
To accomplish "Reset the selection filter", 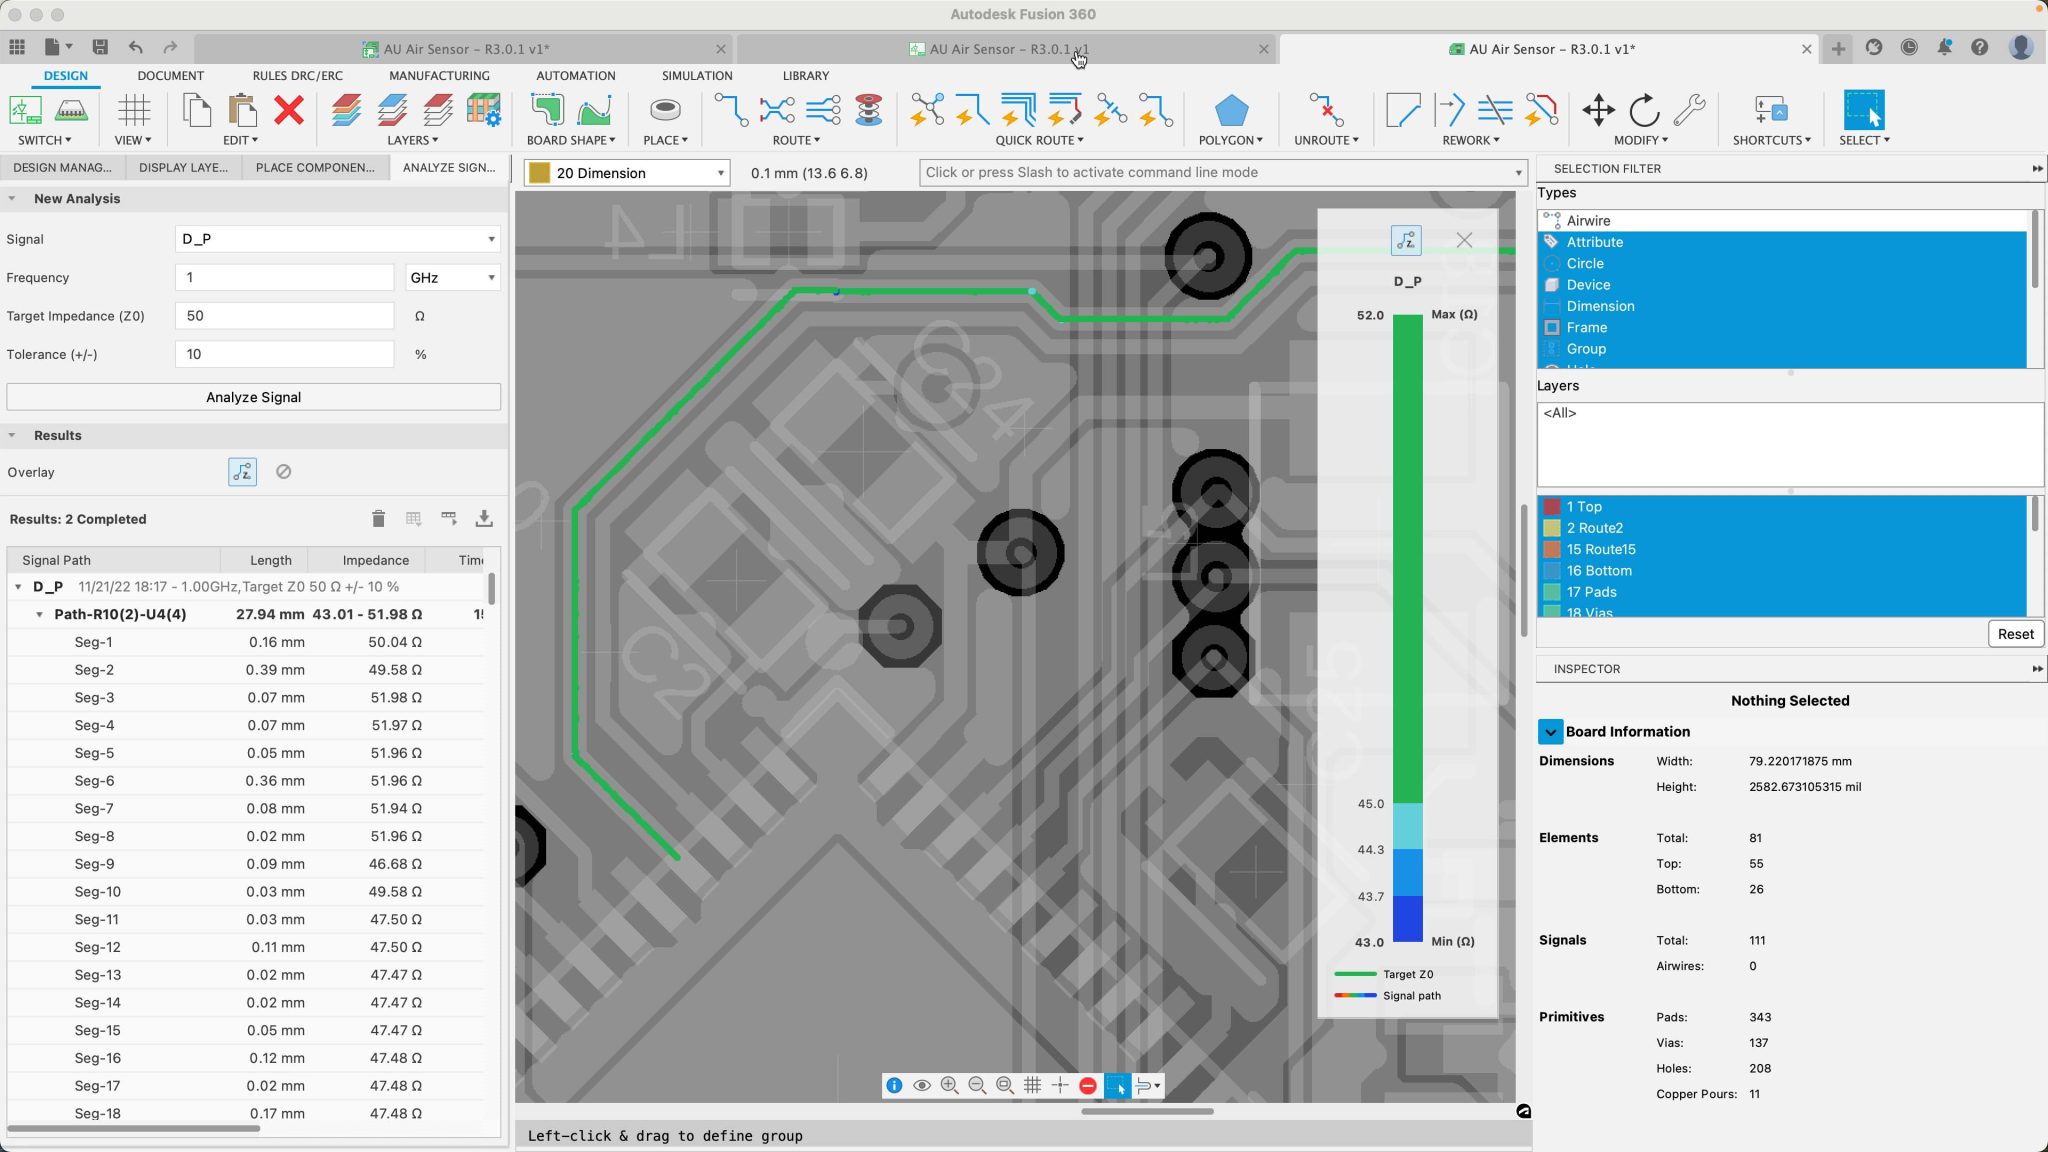I will (2014, 633).
